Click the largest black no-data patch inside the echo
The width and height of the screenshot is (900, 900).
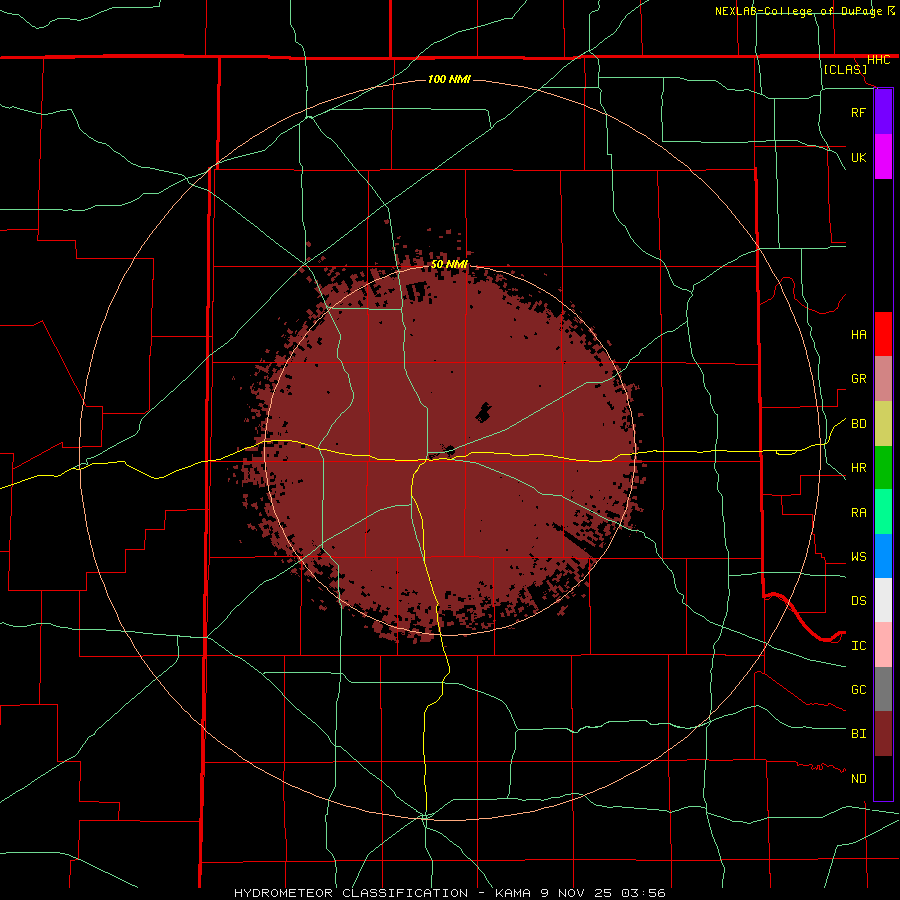pos(483,412)
